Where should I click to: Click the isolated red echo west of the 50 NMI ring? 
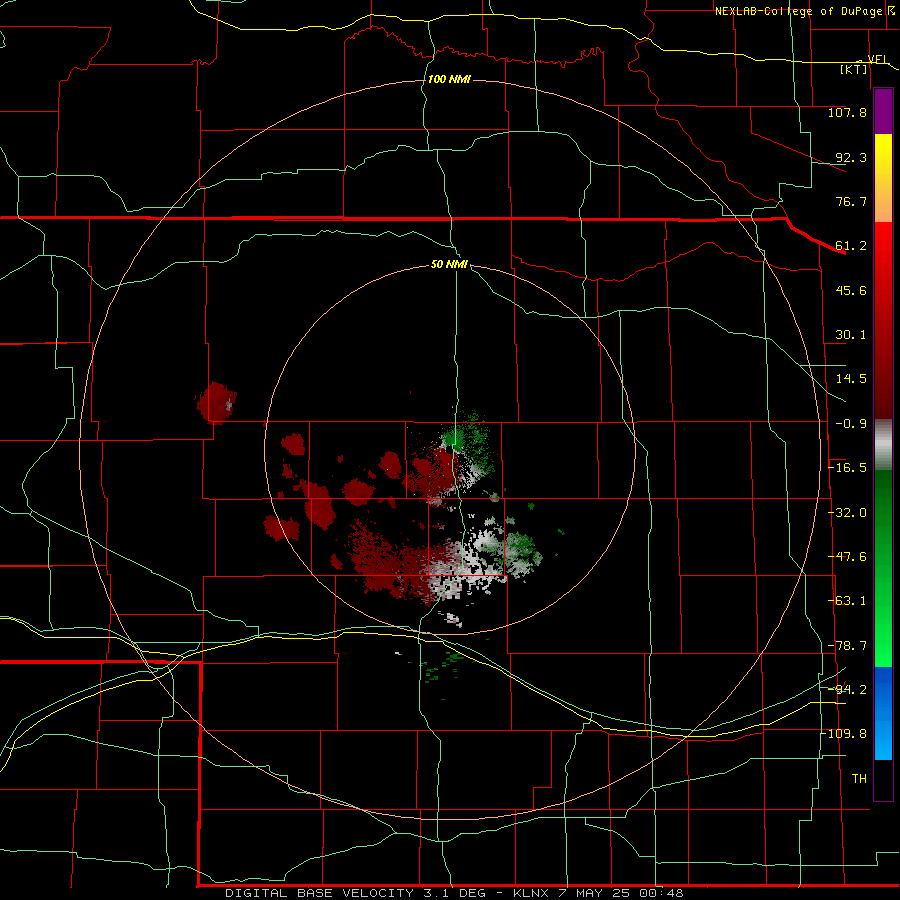click(x=216, y=402)
